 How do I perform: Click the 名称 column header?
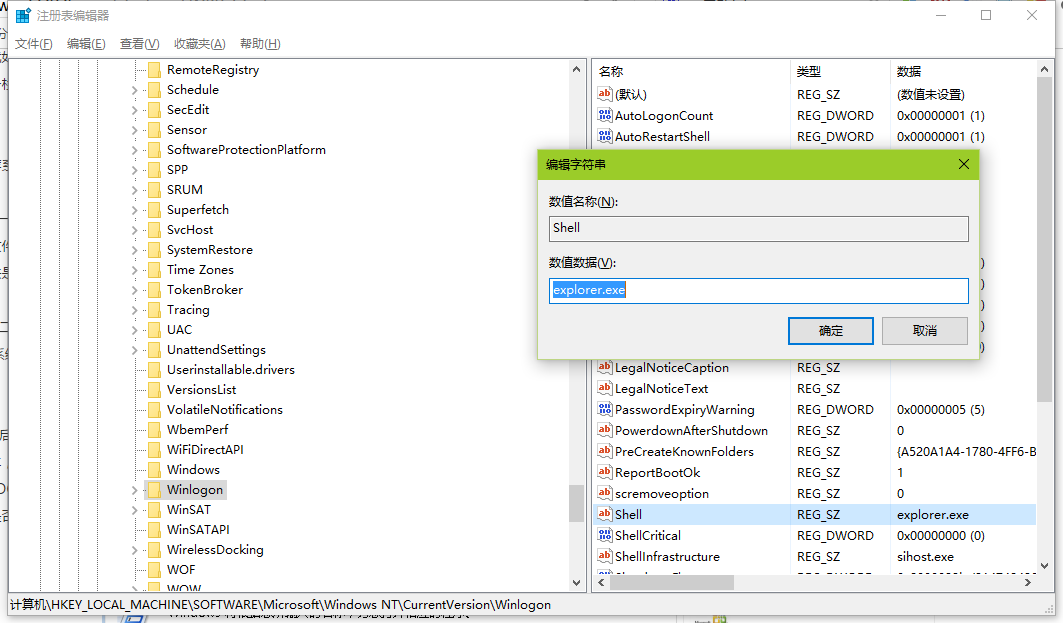611,72
